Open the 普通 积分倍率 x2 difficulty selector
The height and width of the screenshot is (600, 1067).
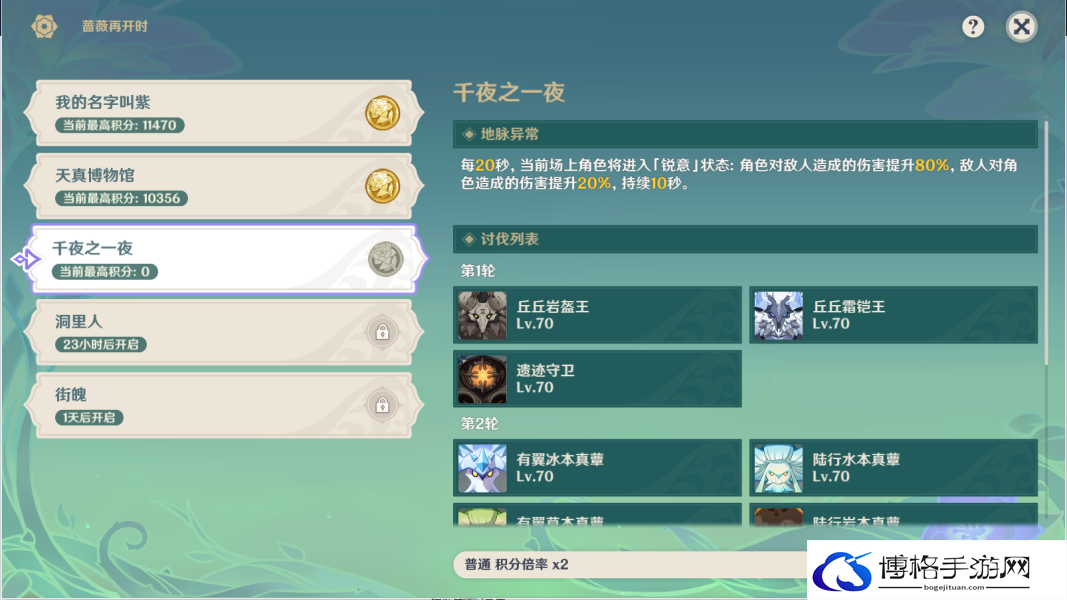(x=630, y=565)
